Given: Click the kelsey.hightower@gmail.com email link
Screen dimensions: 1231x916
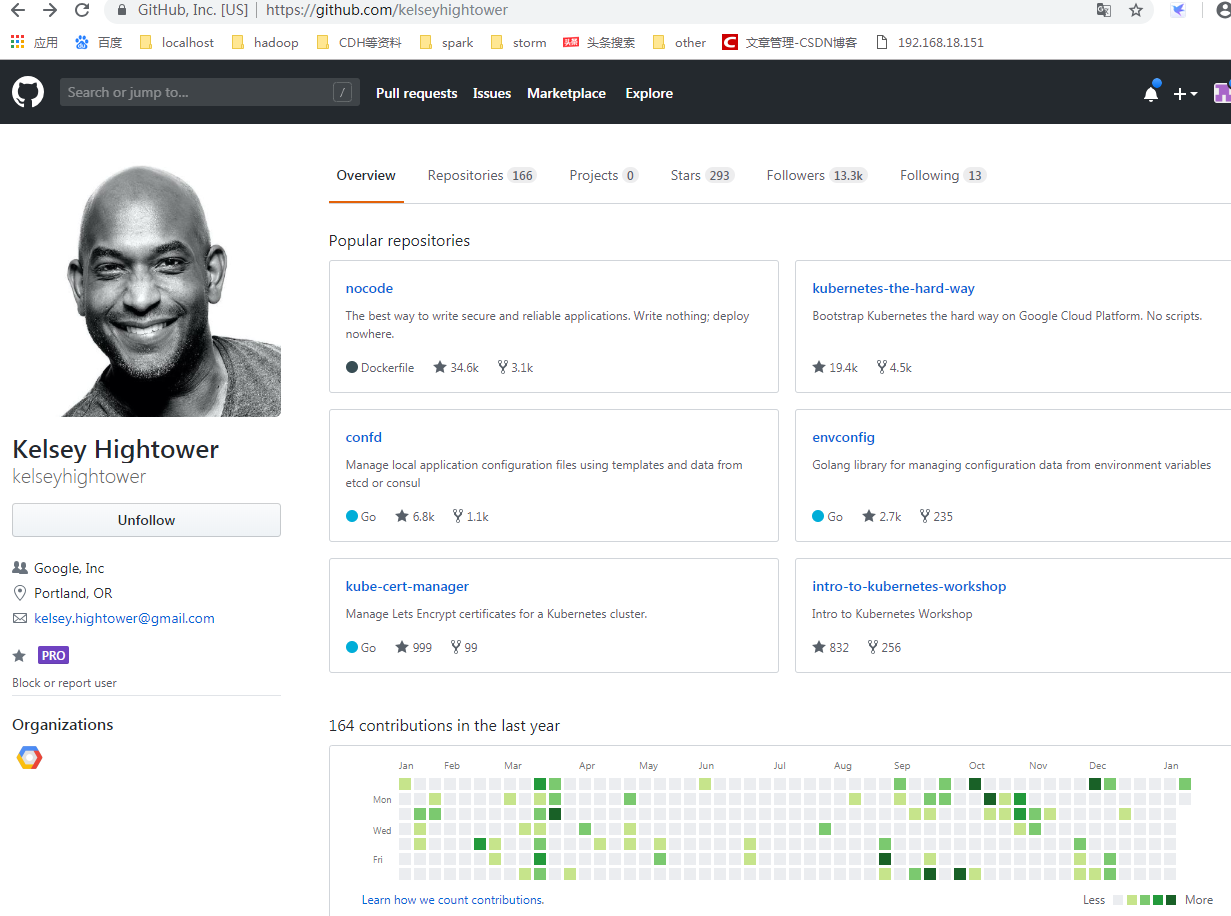Looking at the screenshot, I should pos(124,618).
